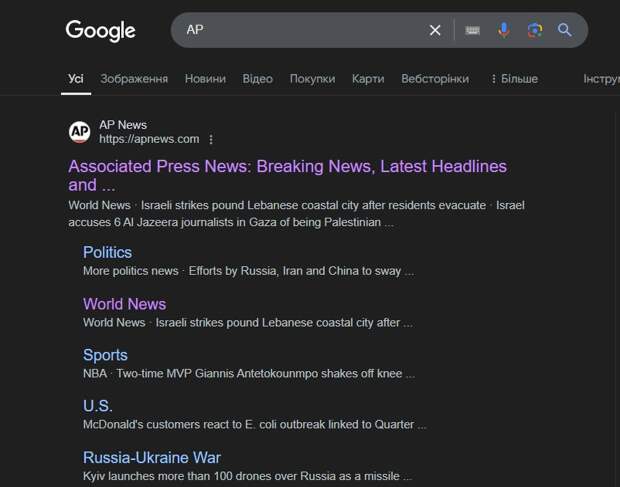The height and width of the screenshot is (487, 620).
Task: Open the World News sitelink
Action: point(125,304)
